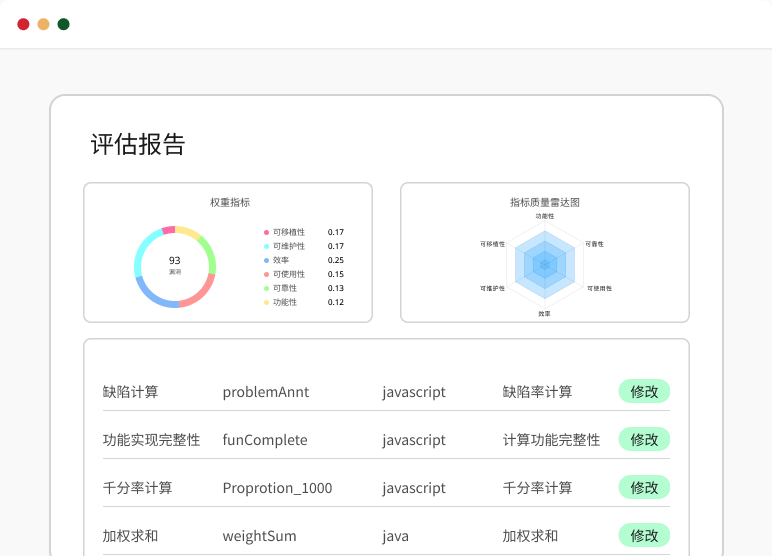Screen dimensions: 772x556
Task: Select the funComplete function name
Action: pyautogui.click(x=264, y=440)
